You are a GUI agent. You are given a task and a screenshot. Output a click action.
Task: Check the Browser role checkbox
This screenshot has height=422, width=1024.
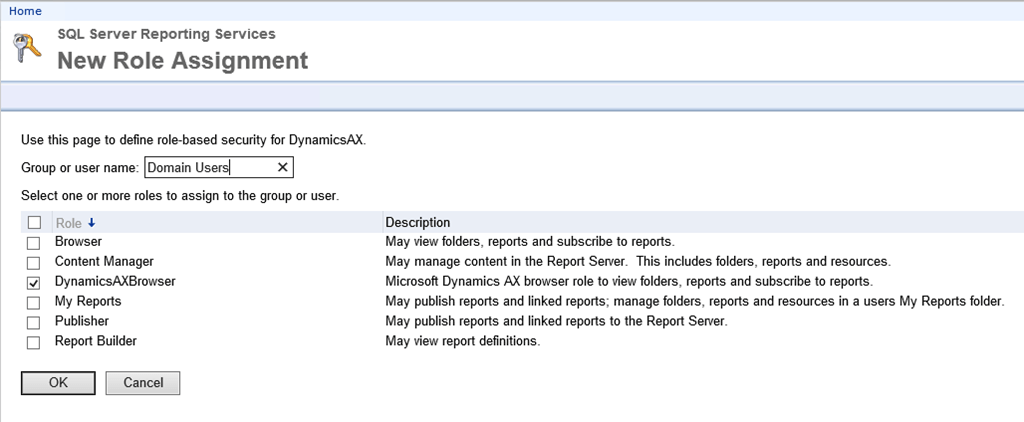[x=33, y=243]
